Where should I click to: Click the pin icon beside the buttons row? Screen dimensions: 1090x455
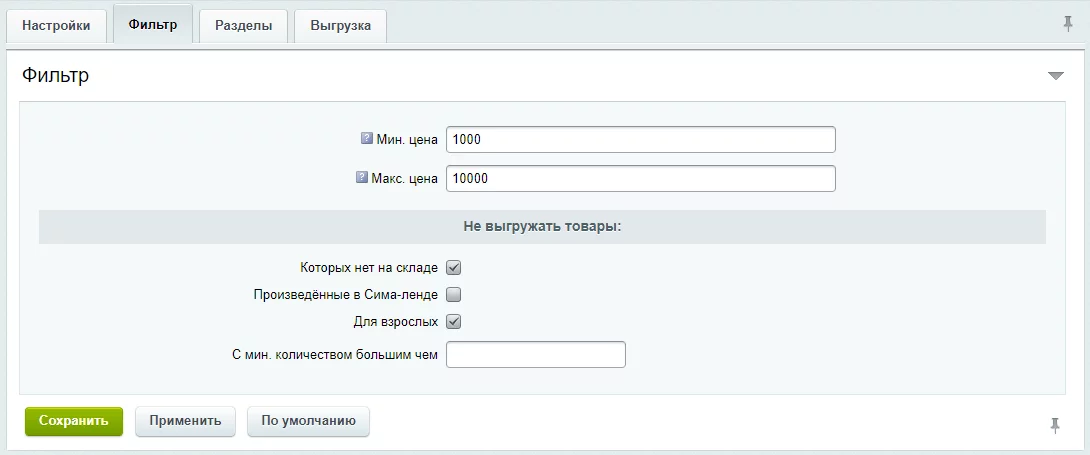(1054, 425)
